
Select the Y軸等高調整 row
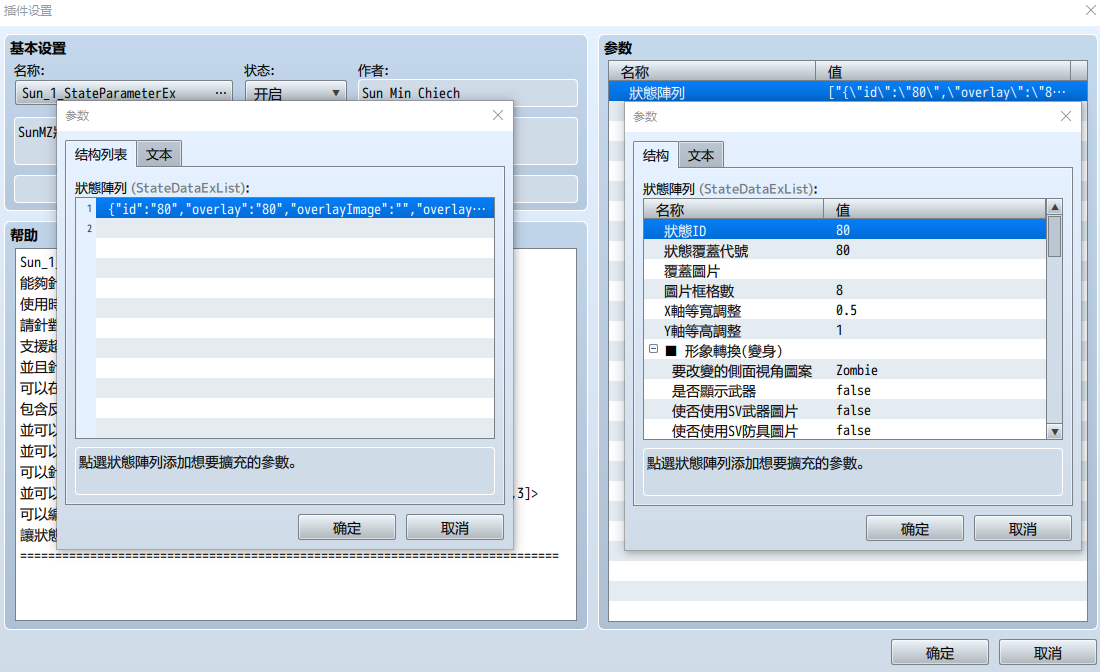pyautogui.click(x=845, y=330)
